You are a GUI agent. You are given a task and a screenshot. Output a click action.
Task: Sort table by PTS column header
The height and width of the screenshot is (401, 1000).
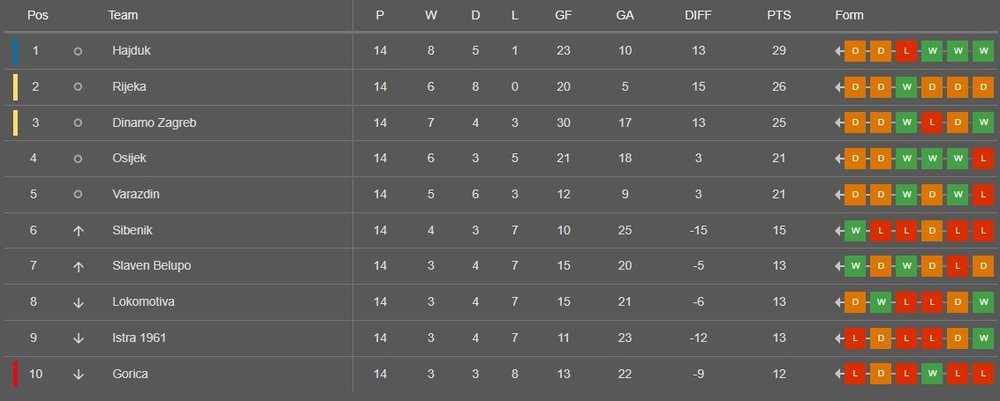779,15
